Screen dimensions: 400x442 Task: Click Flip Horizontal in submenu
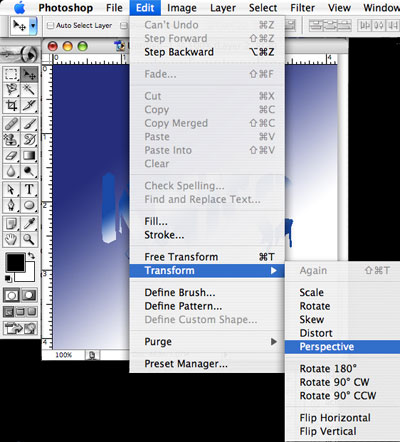(335, 418)
